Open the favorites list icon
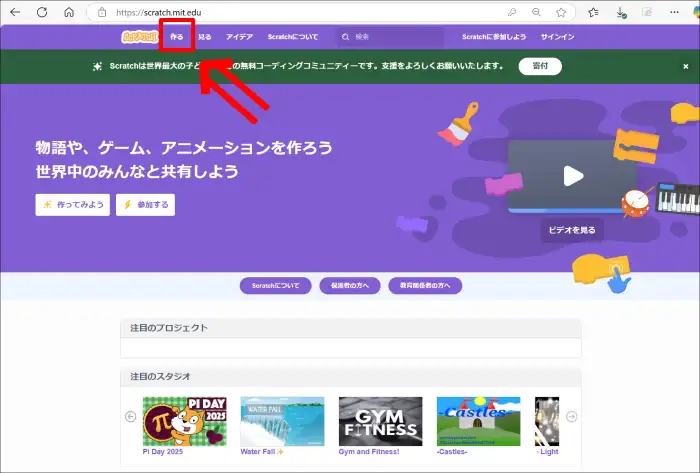This screenshot has width=700, height=473. point(593,12)
